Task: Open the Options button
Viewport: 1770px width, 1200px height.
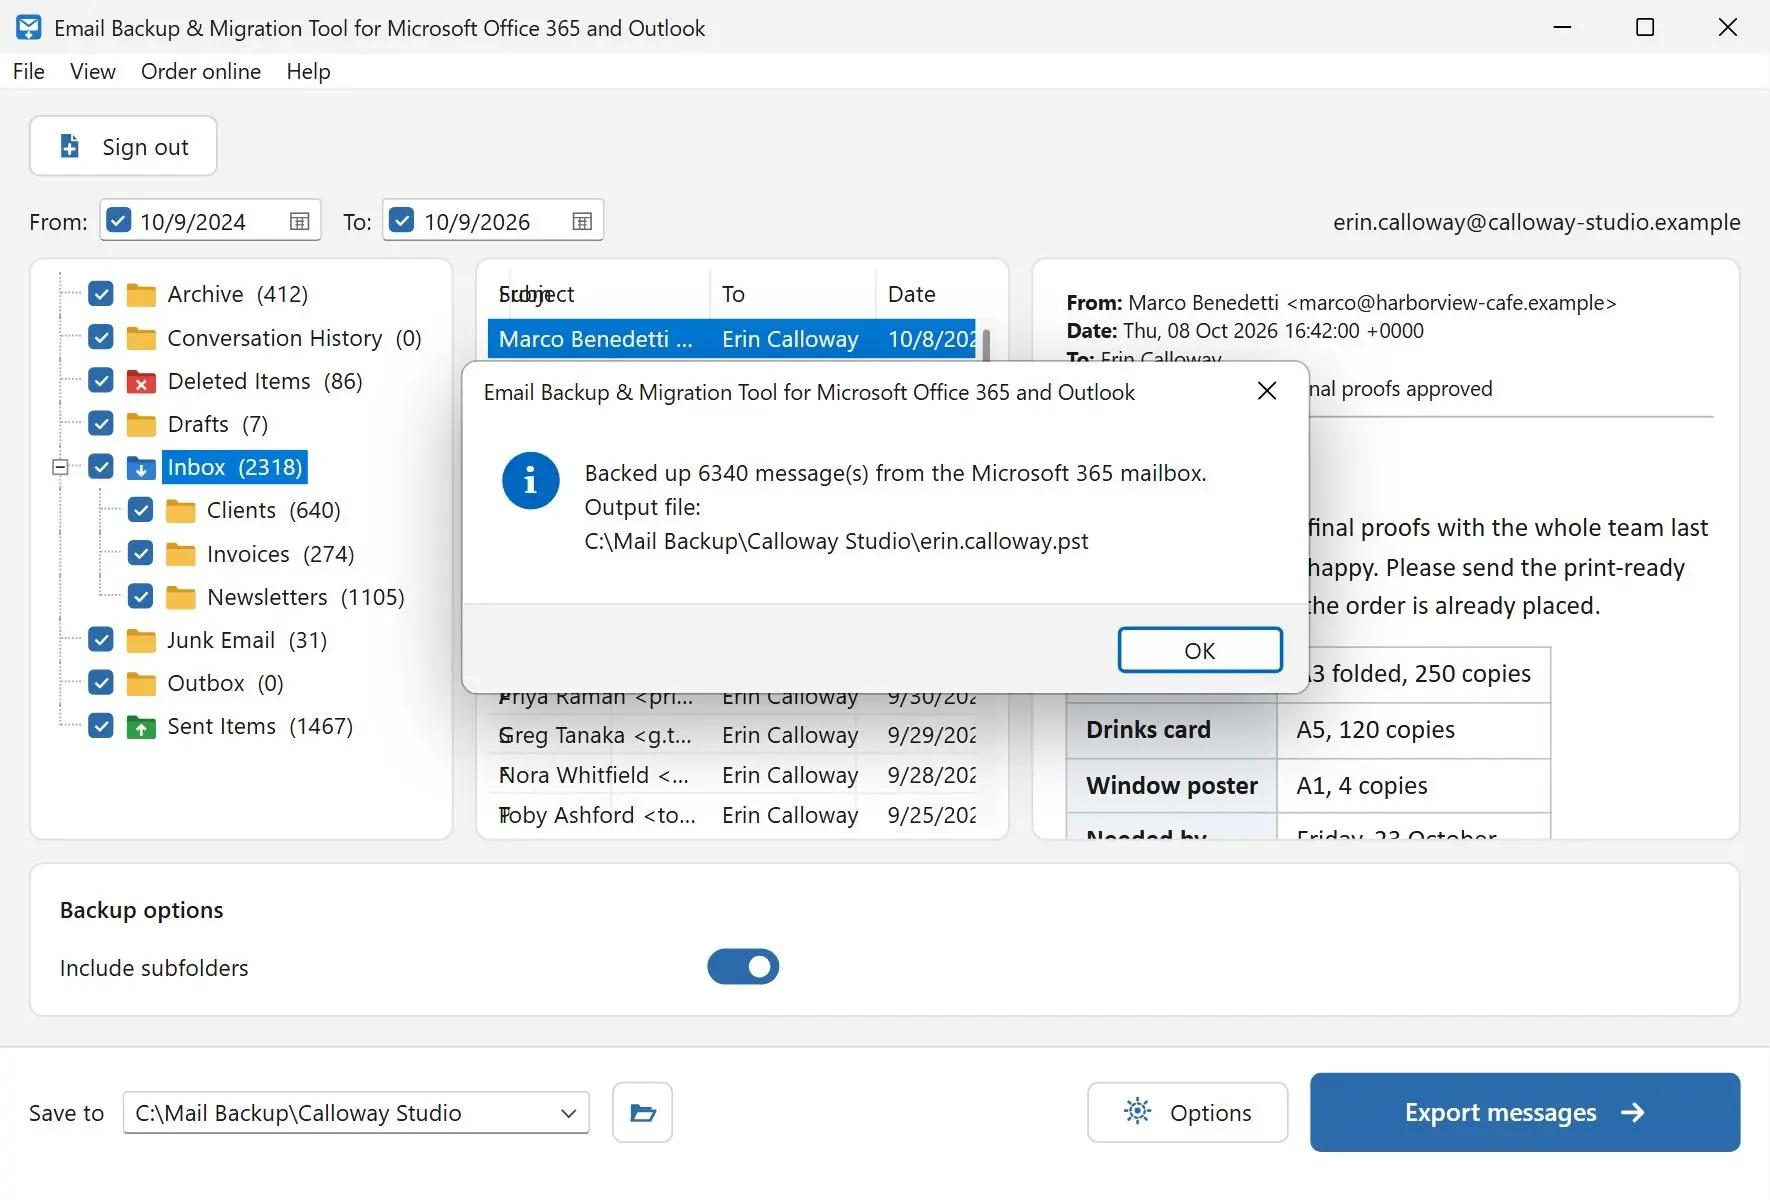Action: point(1188,1113)
